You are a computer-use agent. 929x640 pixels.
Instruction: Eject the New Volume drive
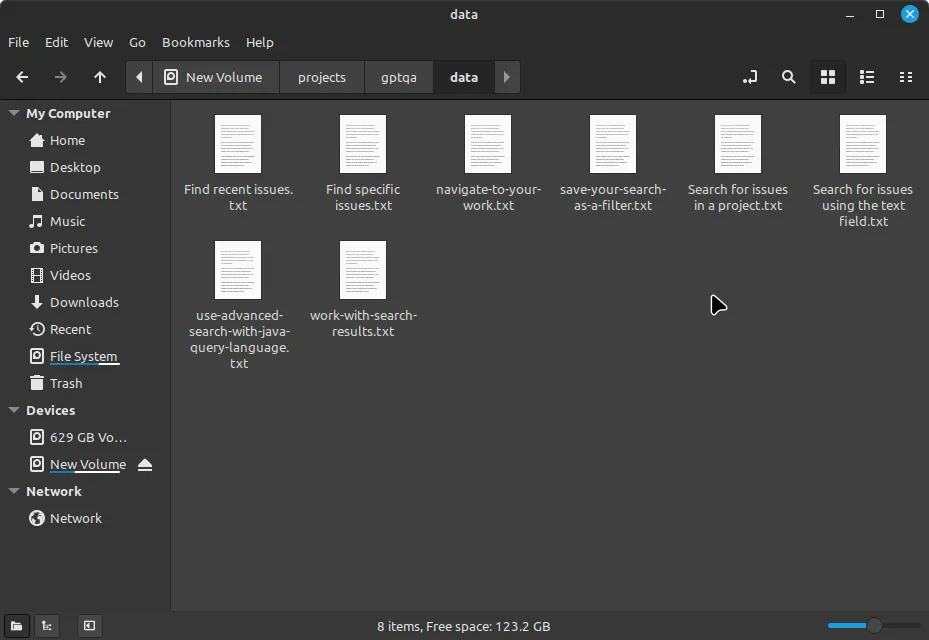145,464
